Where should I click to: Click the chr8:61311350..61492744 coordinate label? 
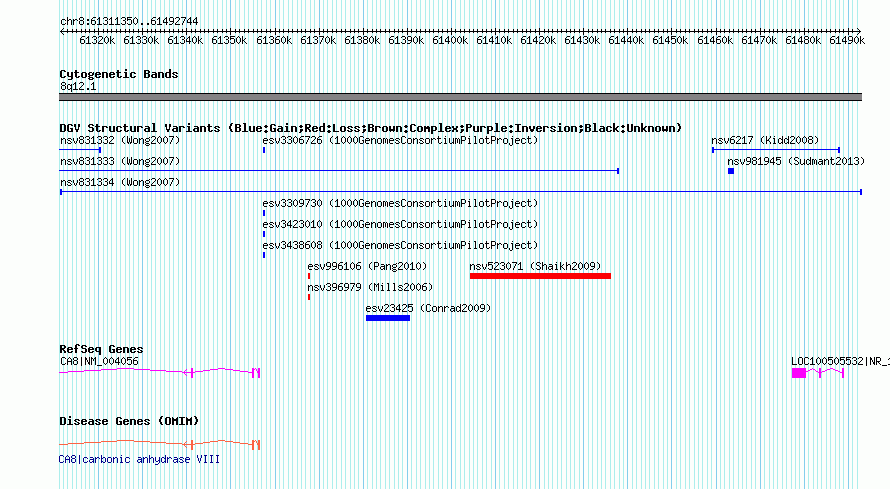pos(129,22)
